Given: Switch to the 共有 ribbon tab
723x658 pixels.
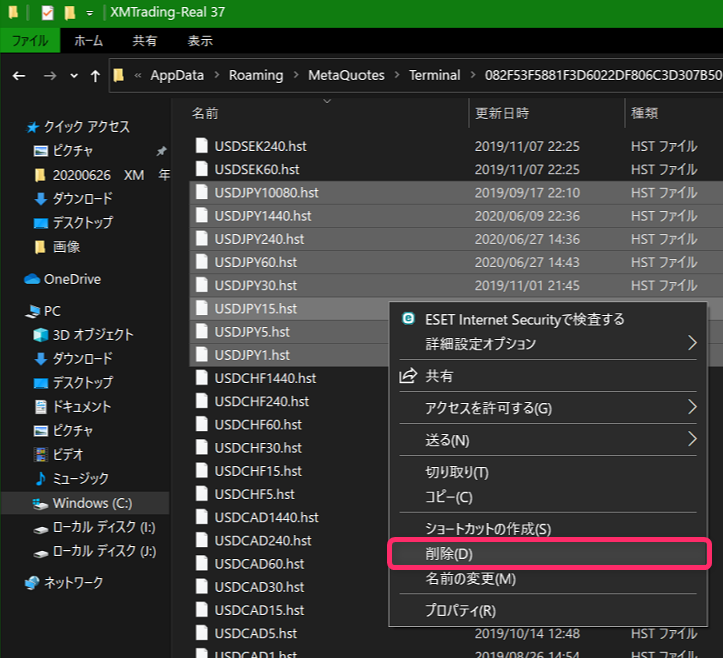Looking at the screenshot, I should [145, 41].
